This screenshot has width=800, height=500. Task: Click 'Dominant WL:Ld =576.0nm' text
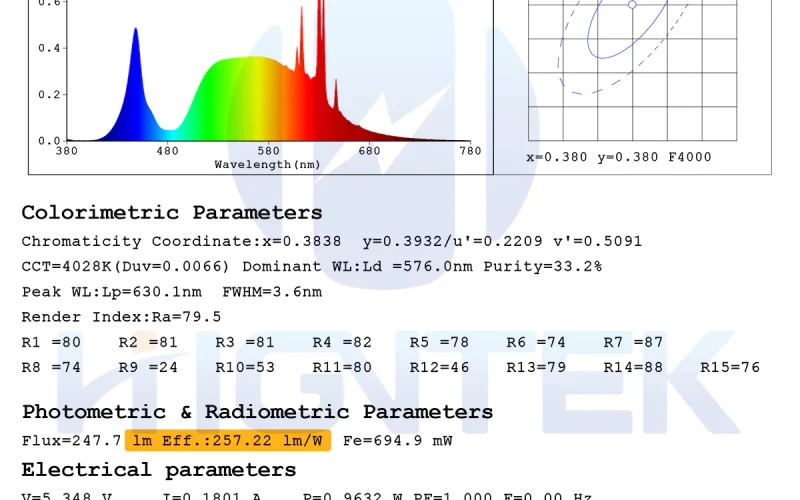click(357, 267)
